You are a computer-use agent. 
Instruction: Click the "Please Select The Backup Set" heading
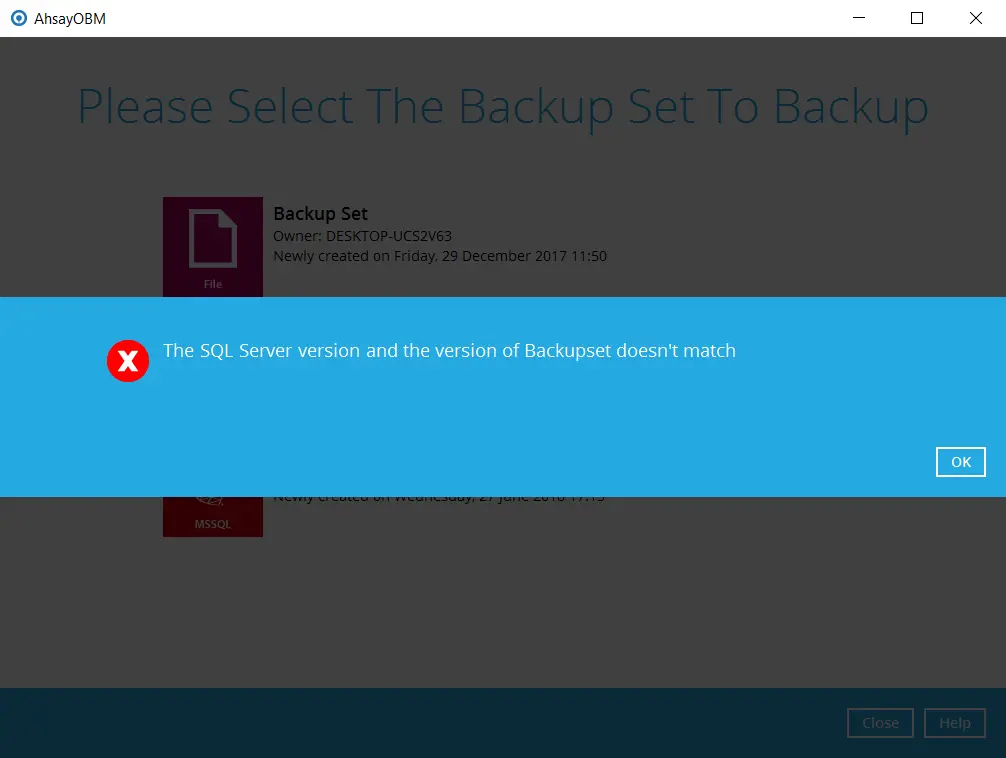point(502,107)
